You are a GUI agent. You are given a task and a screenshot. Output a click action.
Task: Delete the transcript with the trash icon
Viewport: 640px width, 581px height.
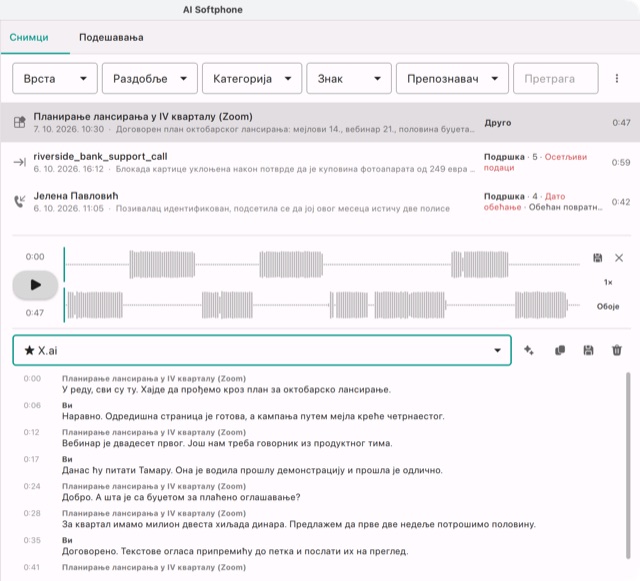(x=617, y=350)
